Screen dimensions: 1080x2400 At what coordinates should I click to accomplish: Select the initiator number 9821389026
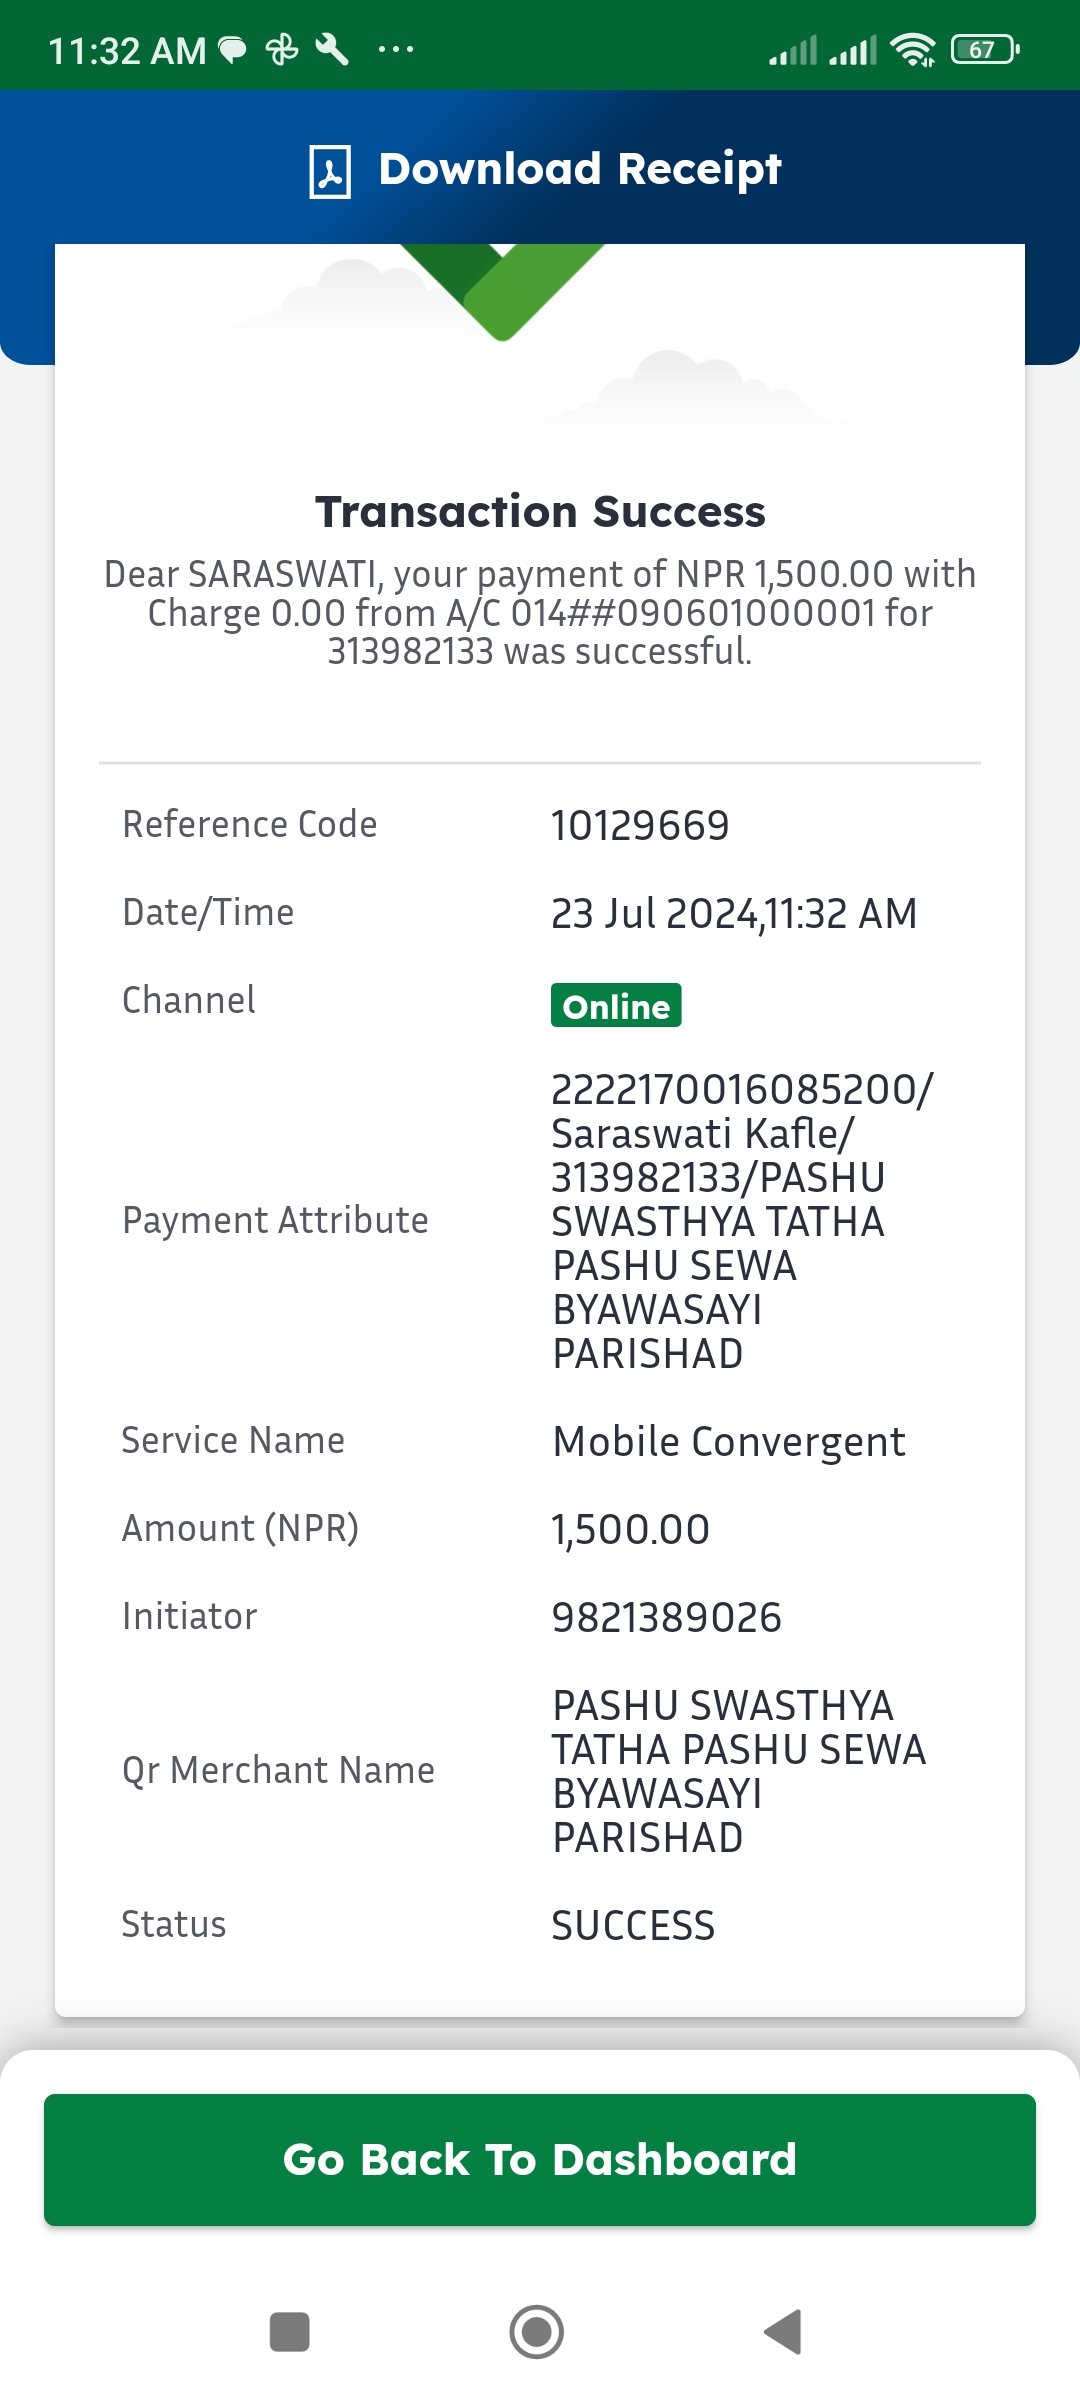point(667,1618)
